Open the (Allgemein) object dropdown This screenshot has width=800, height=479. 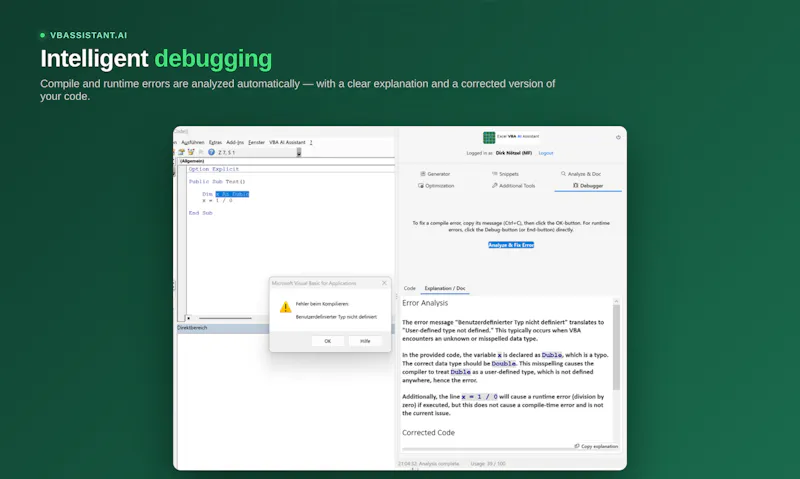(x=286, y=161)
